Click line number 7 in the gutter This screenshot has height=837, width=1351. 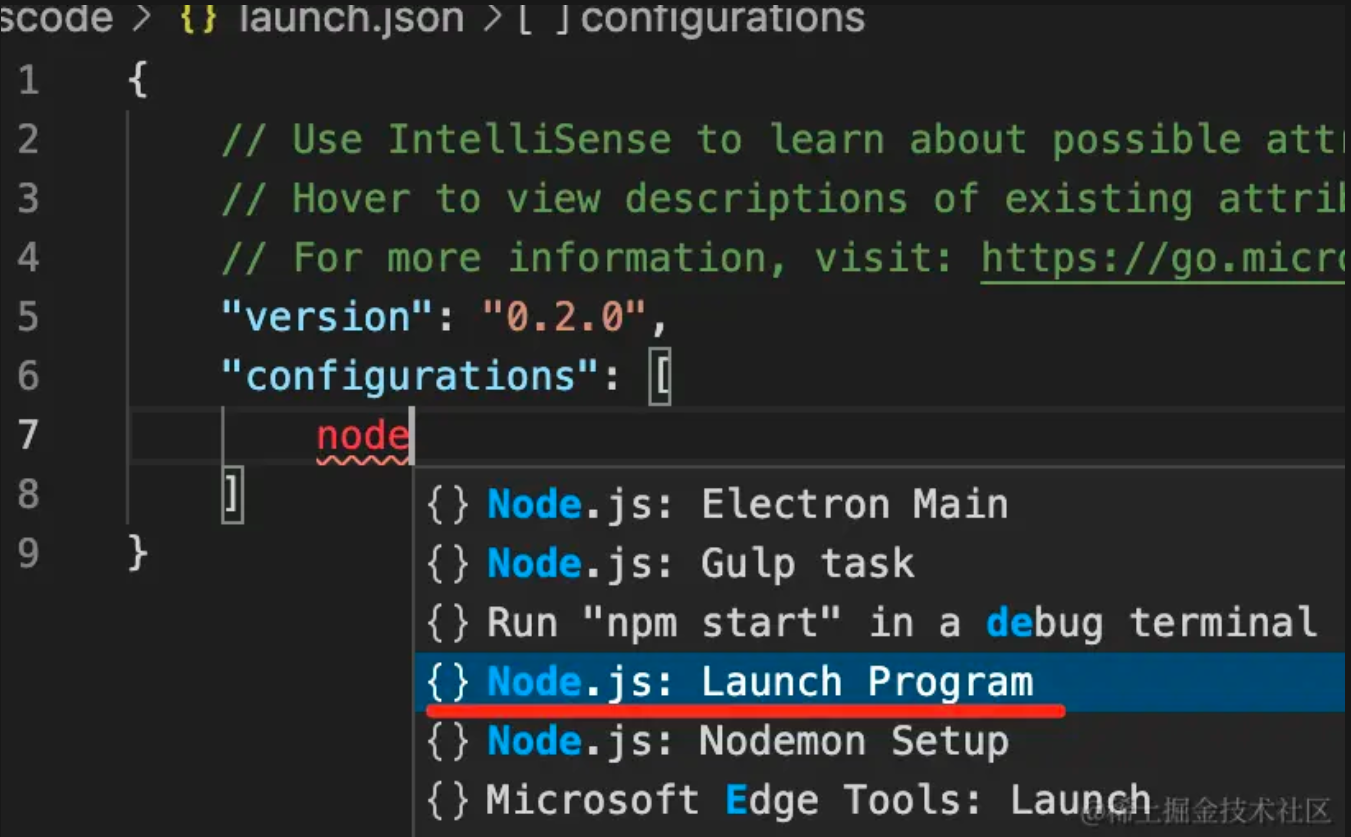pyautogui.click(x=27, y=435)
